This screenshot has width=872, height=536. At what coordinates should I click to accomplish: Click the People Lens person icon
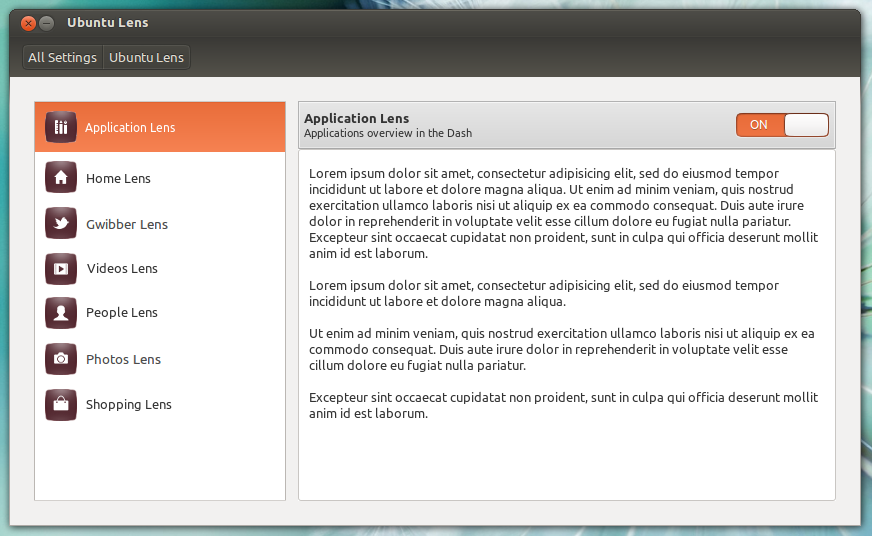[61, 313]
